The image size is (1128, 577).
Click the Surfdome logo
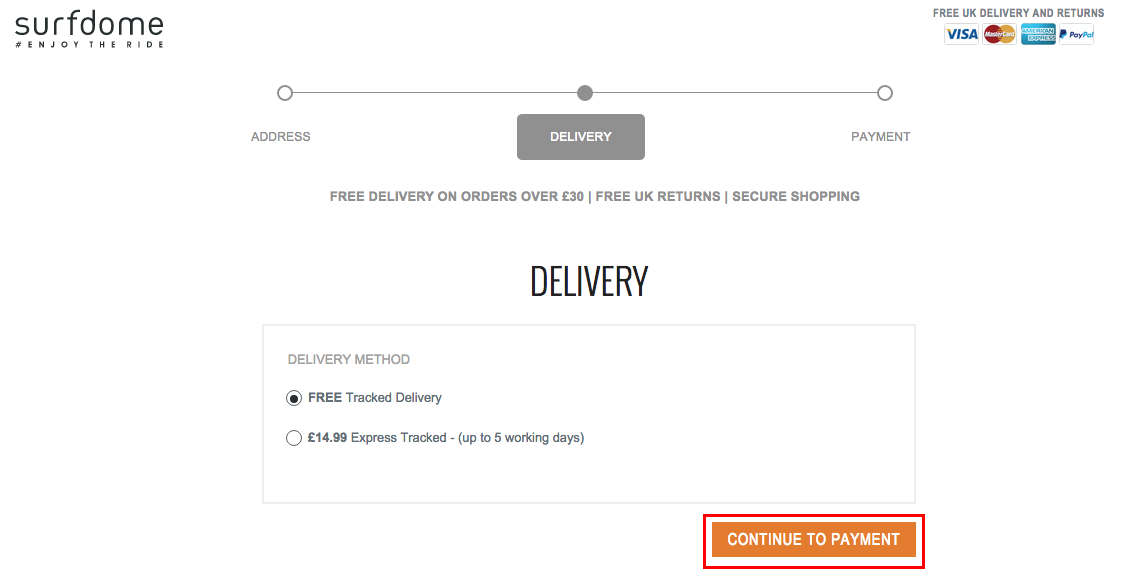coord(89,29)
